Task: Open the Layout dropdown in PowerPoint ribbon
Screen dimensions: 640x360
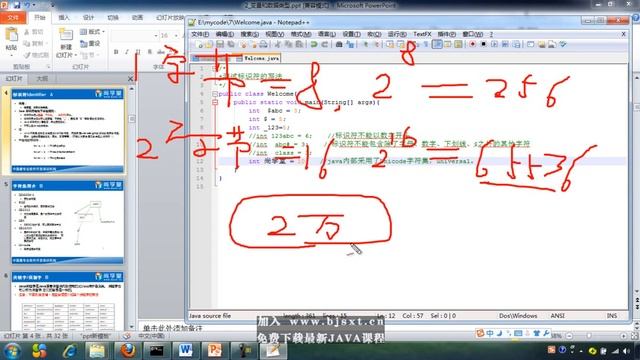Action: [x=92, y=32]
